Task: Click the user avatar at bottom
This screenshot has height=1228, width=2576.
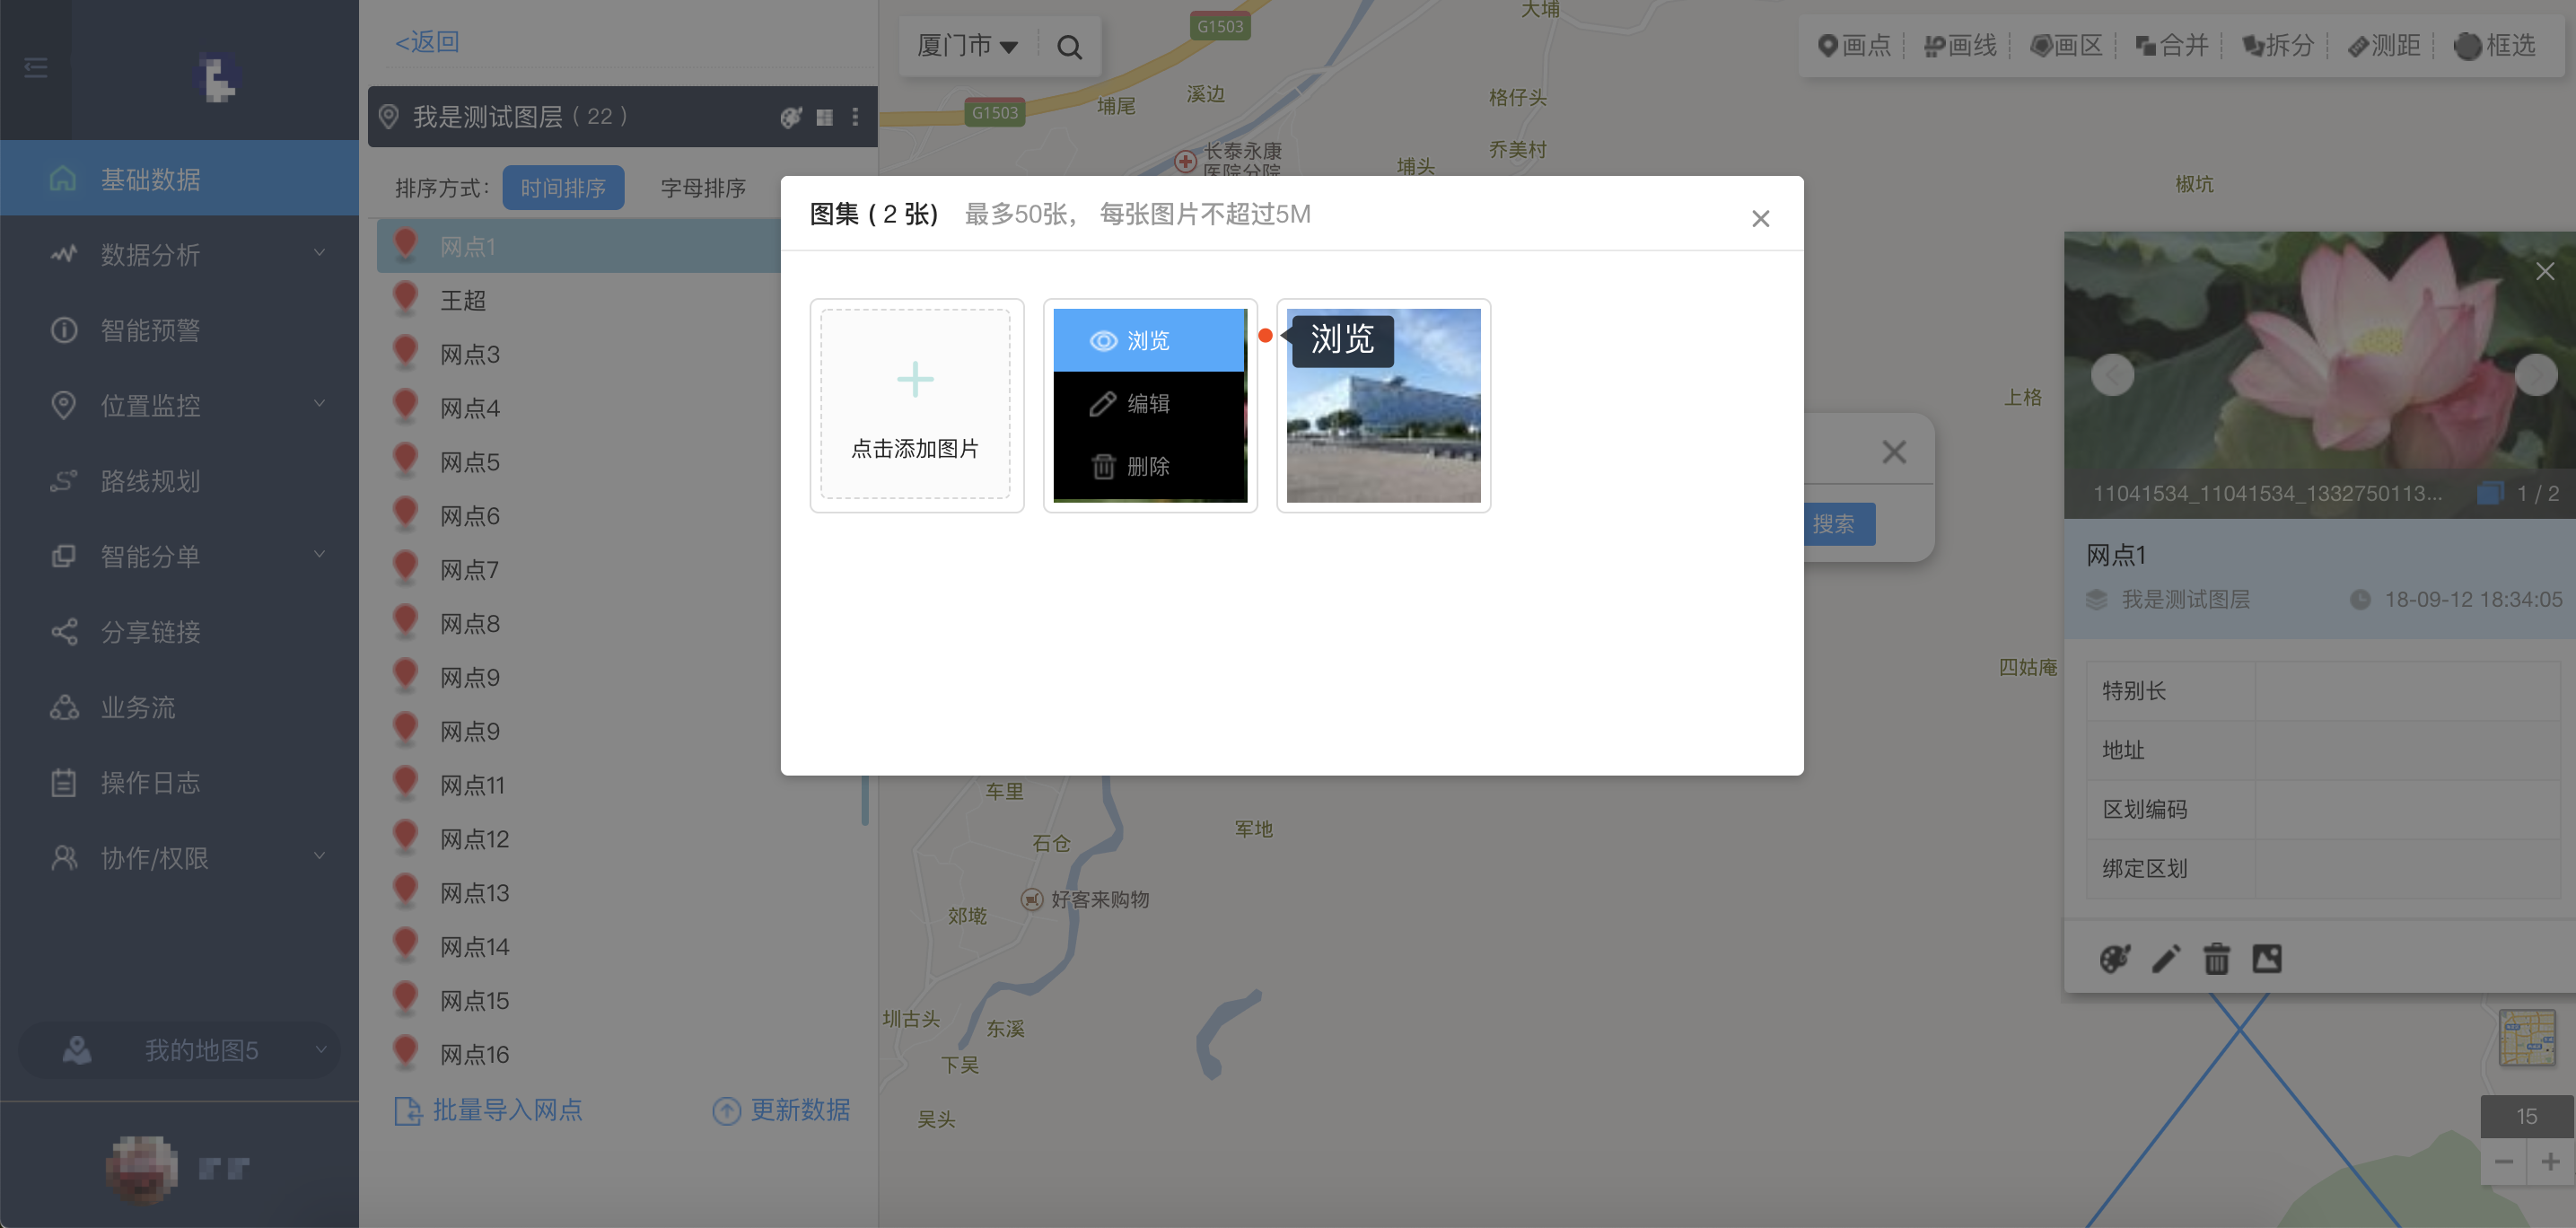Action: click(142, 1168)
